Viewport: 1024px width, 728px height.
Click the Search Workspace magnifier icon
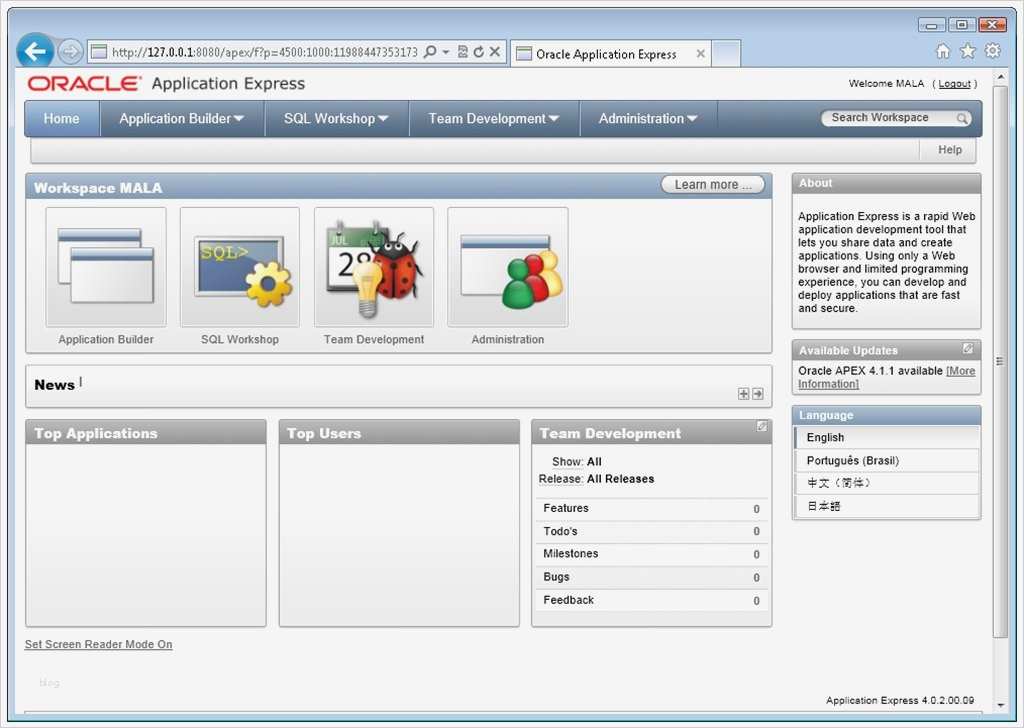pyautogui.click(x=962, y=118)
